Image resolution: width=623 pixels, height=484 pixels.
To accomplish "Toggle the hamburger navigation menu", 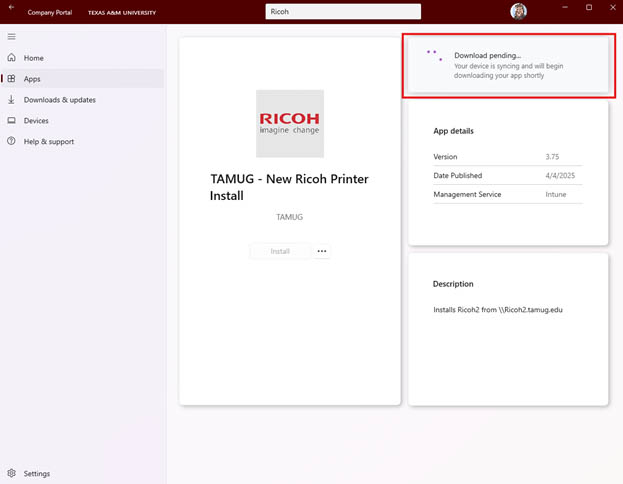I will (12, 37).
